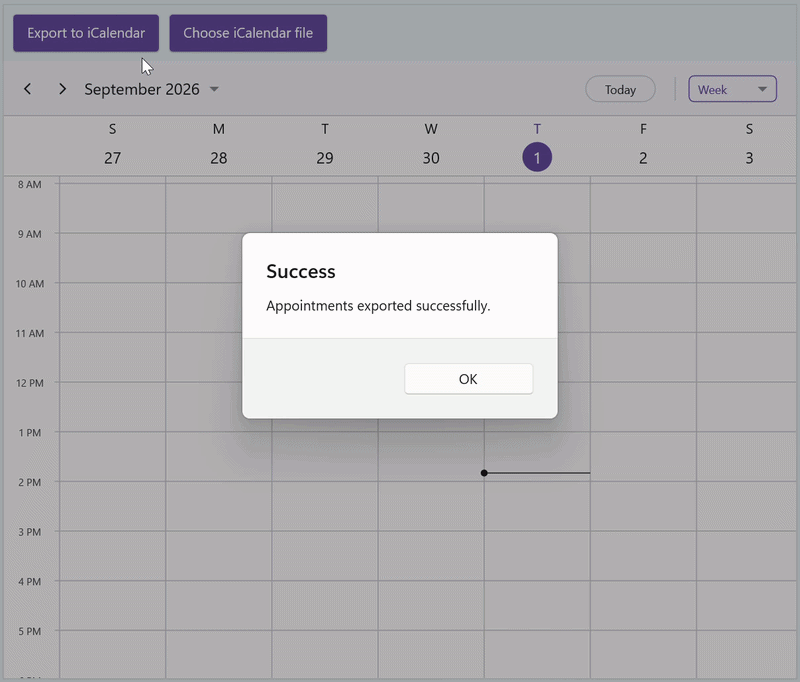Click the 12 PM time label

point(30,383)
